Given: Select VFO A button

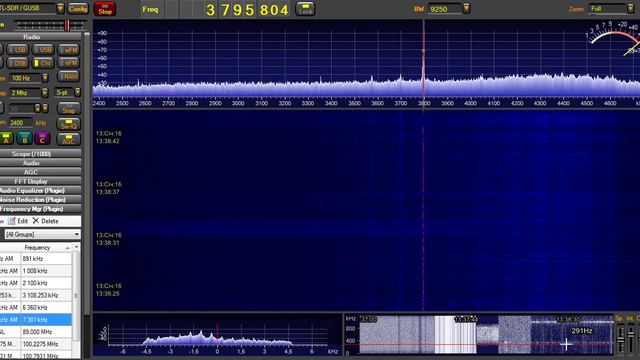Looking at the screenshot, I should pos(7,139).
